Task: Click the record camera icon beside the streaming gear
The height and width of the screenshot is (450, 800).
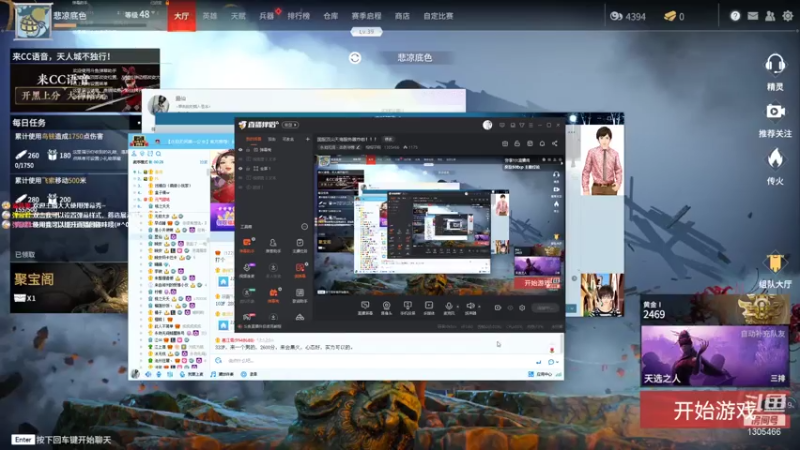Action: [497, 308]
